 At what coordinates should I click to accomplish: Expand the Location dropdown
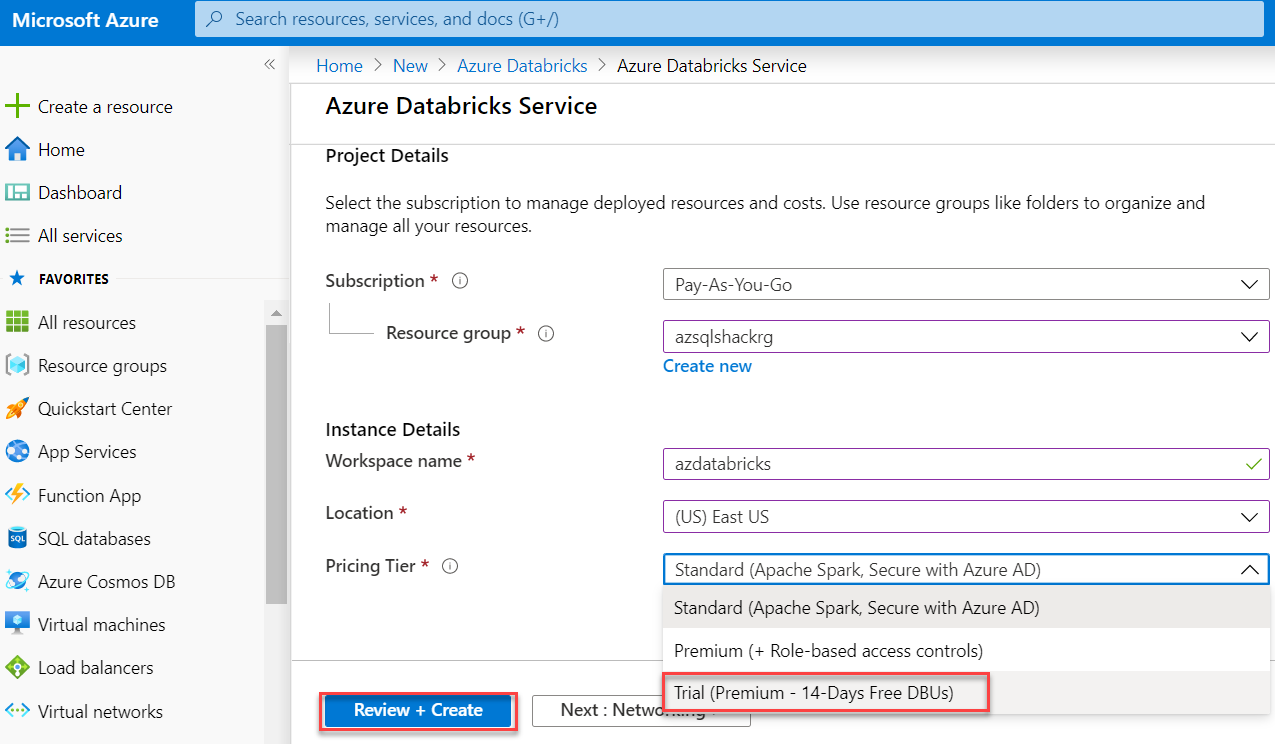tap(965, 517)
